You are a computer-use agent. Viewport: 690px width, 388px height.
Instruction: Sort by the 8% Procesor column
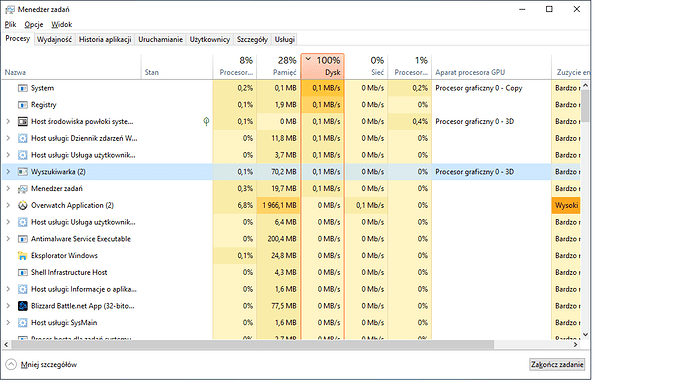click(x=235, y=66)
